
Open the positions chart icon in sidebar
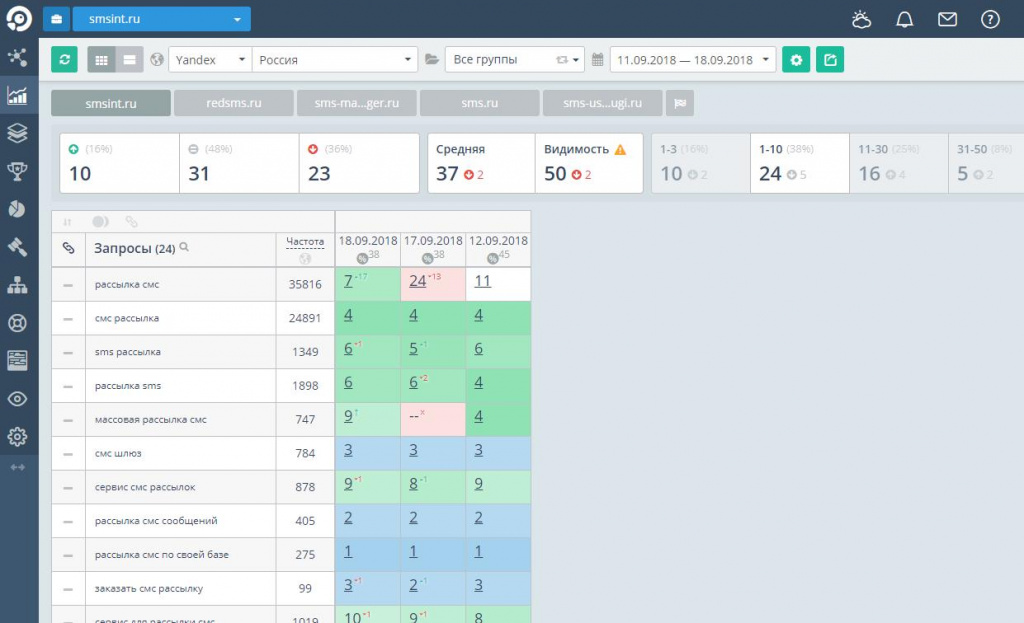tap(19, 96)
